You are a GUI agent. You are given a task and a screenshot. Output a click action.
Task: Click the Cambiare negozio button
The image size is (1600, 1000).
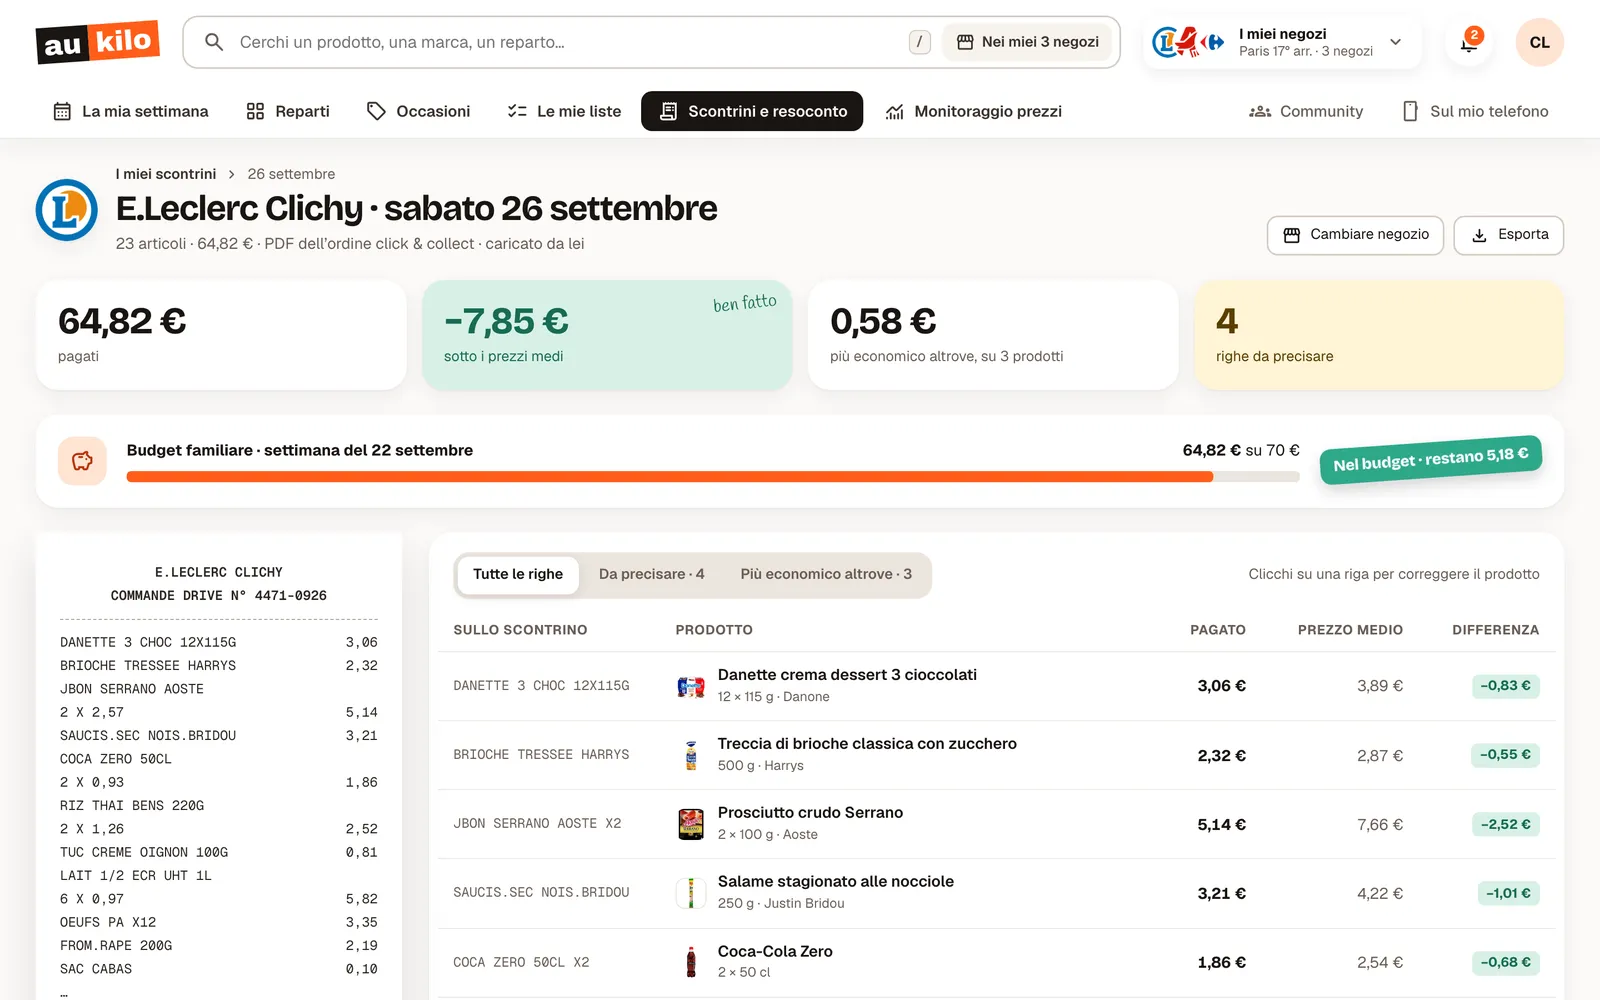(1355, 235)
